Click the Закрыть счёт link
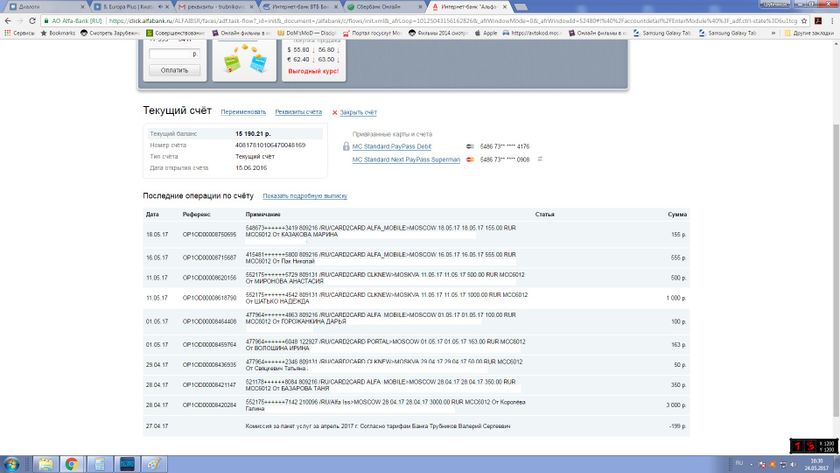This screenshot has height=473, width=840. (x=358, y=112)
